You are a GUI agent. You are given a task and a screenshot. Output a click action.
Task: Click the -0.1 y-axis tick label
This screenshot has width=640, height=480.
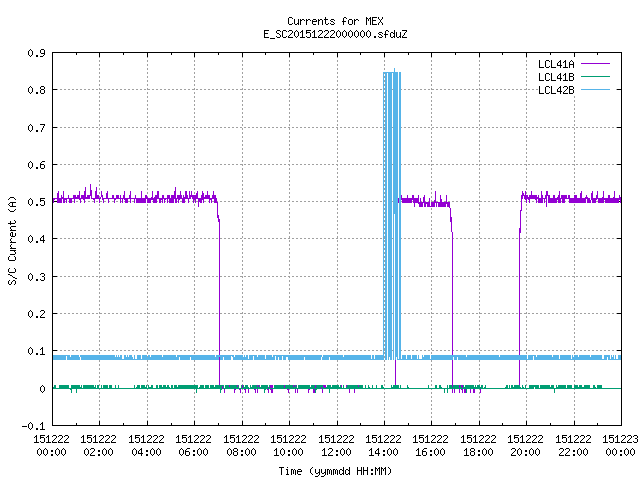(33, 426)
